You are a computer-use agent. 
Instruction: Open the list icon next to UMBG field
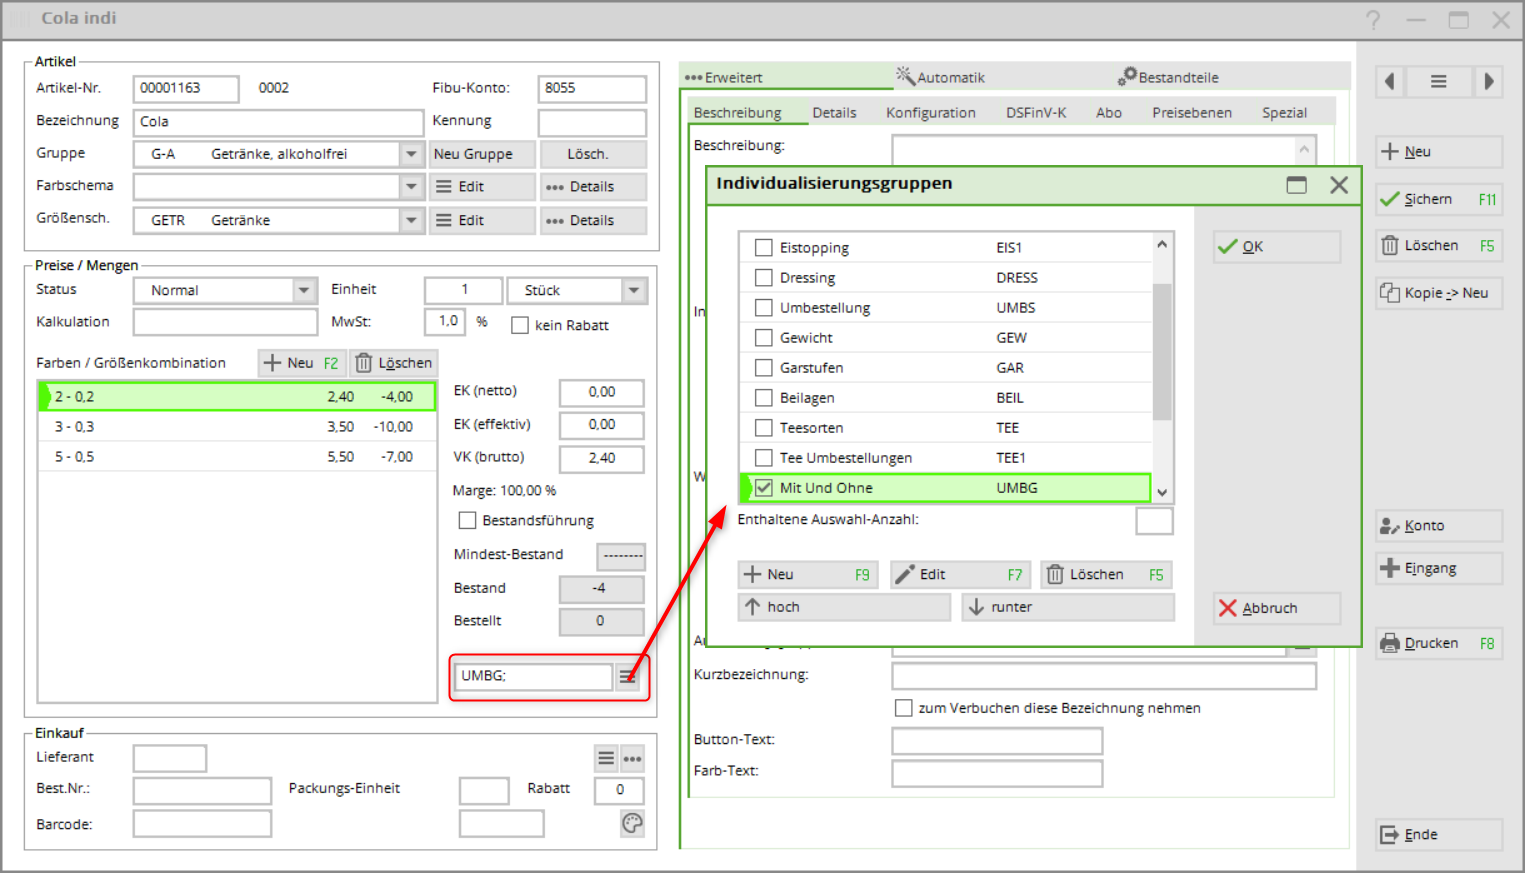click(627, 677)
